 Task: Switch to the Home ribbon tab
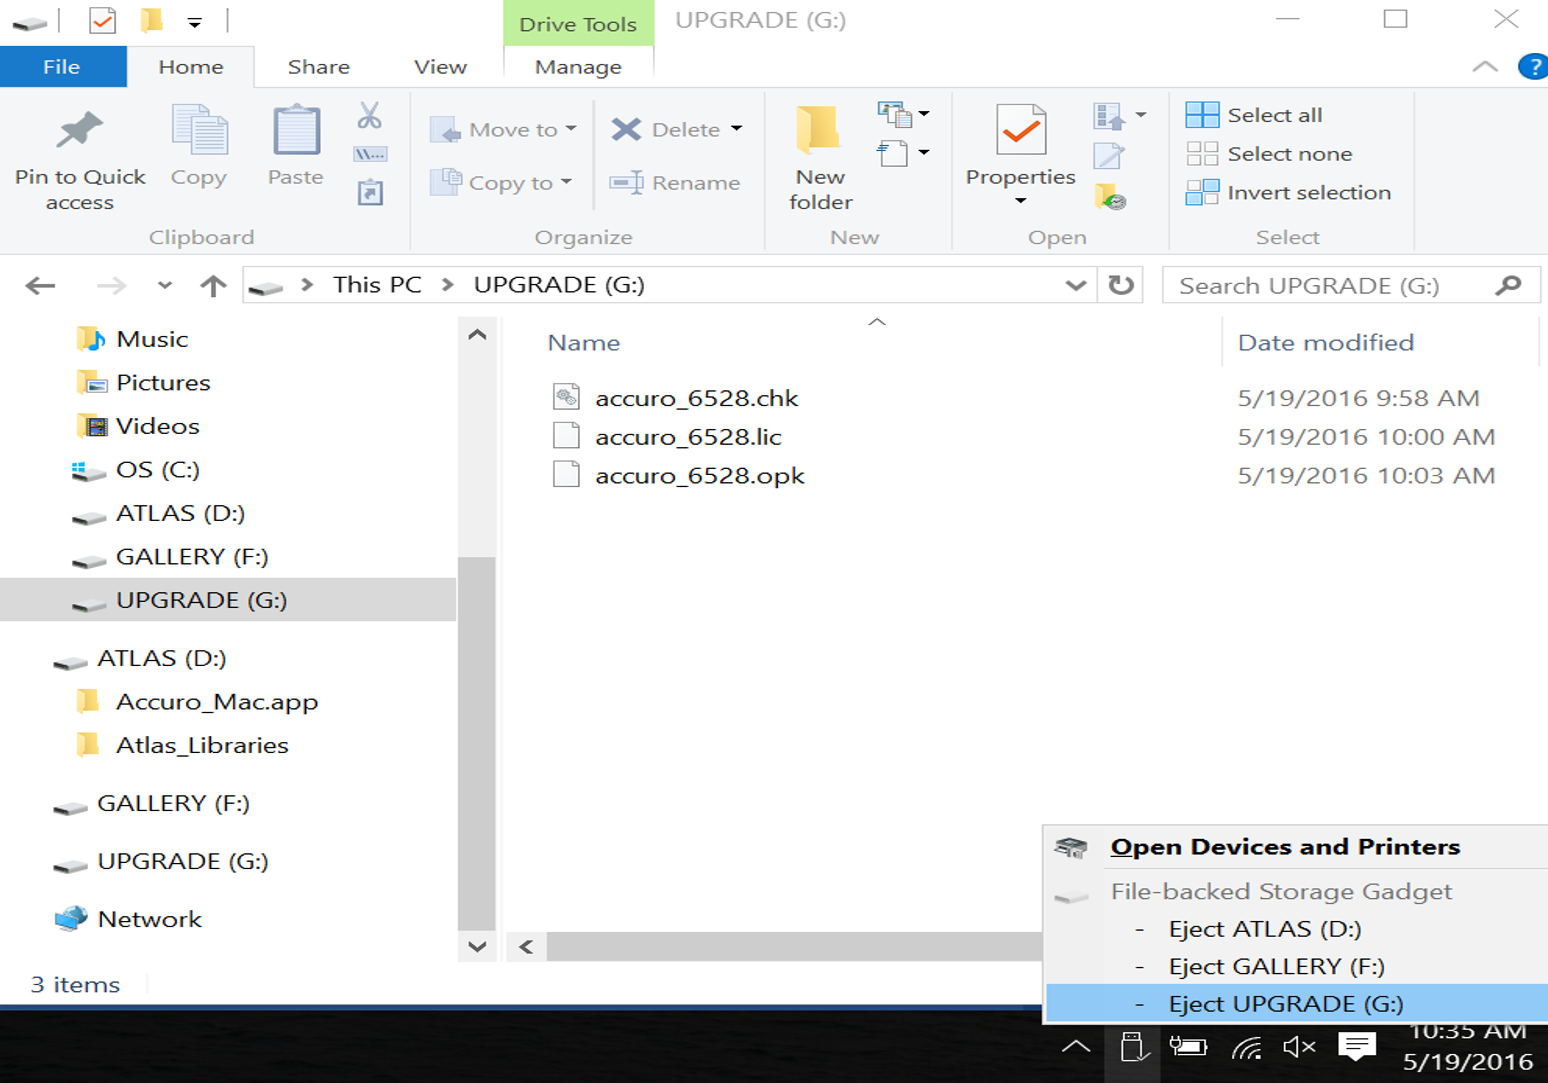pos(191,67)
